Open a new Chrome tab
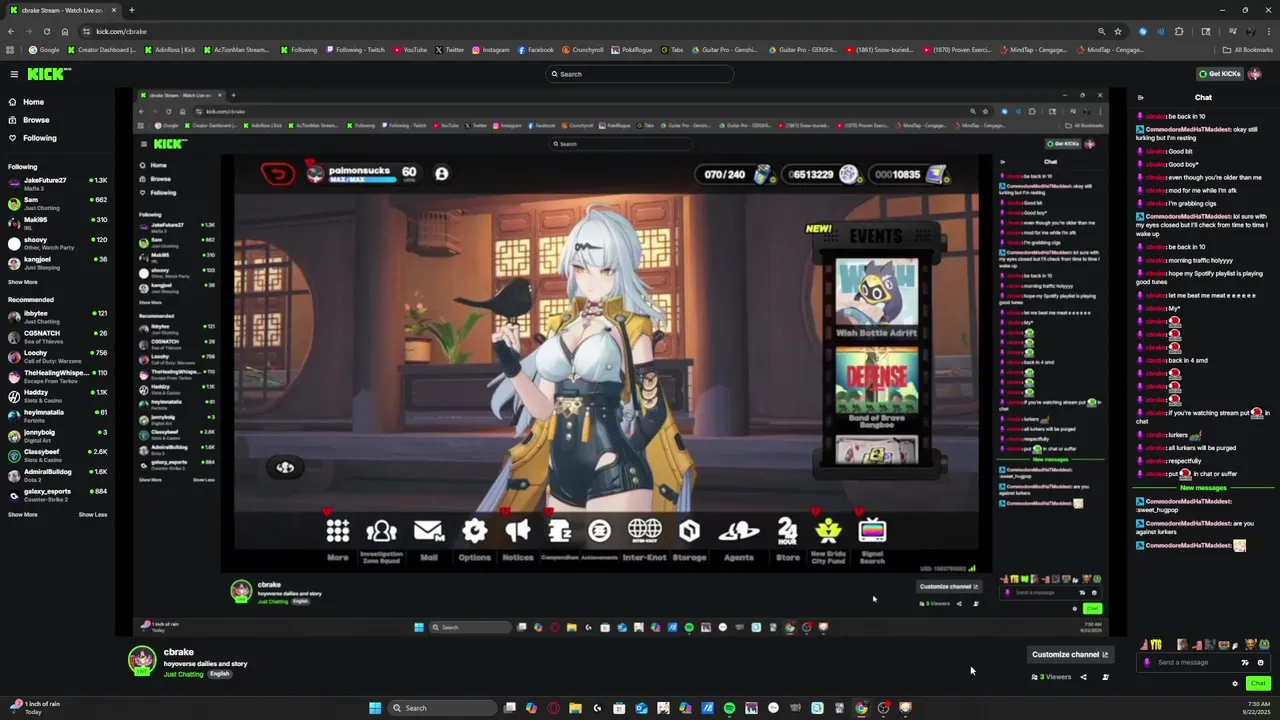 131,10
